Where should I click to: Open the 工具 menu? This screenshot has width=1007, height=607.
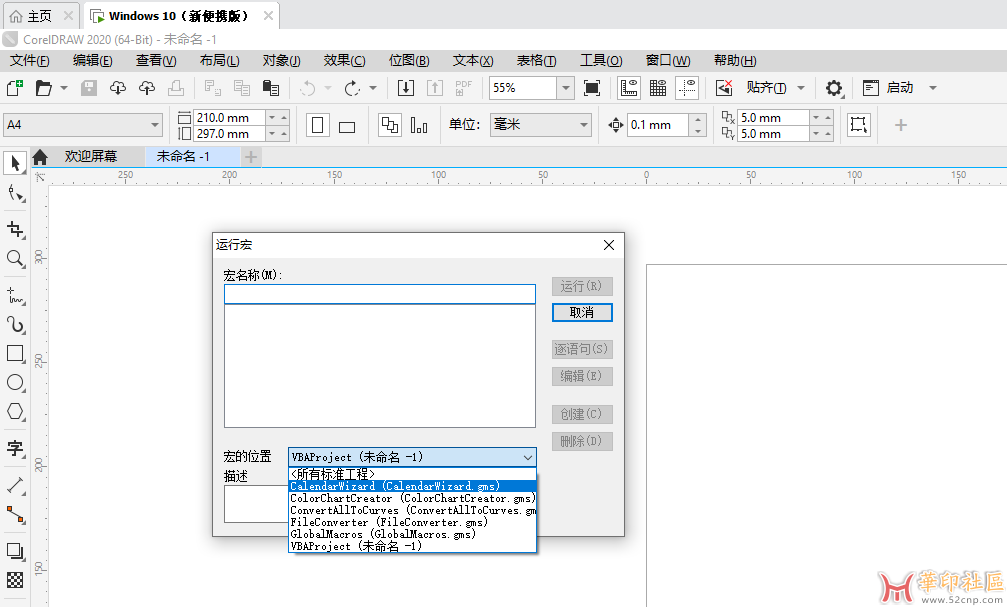click(x=601, y=61)
